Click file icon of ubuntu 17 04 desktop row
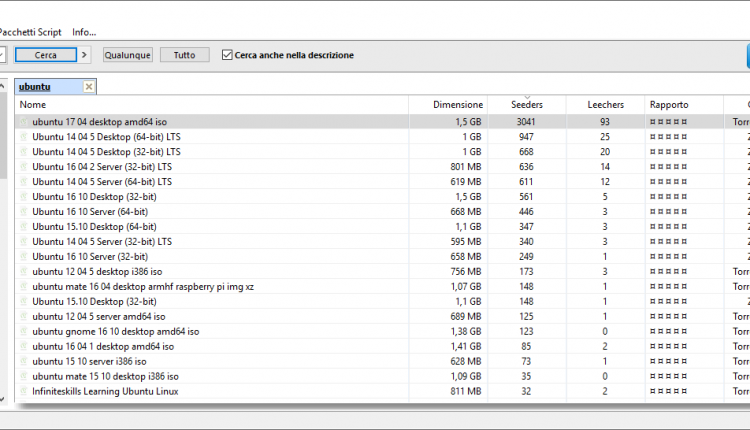 click(x=23, y=121)
